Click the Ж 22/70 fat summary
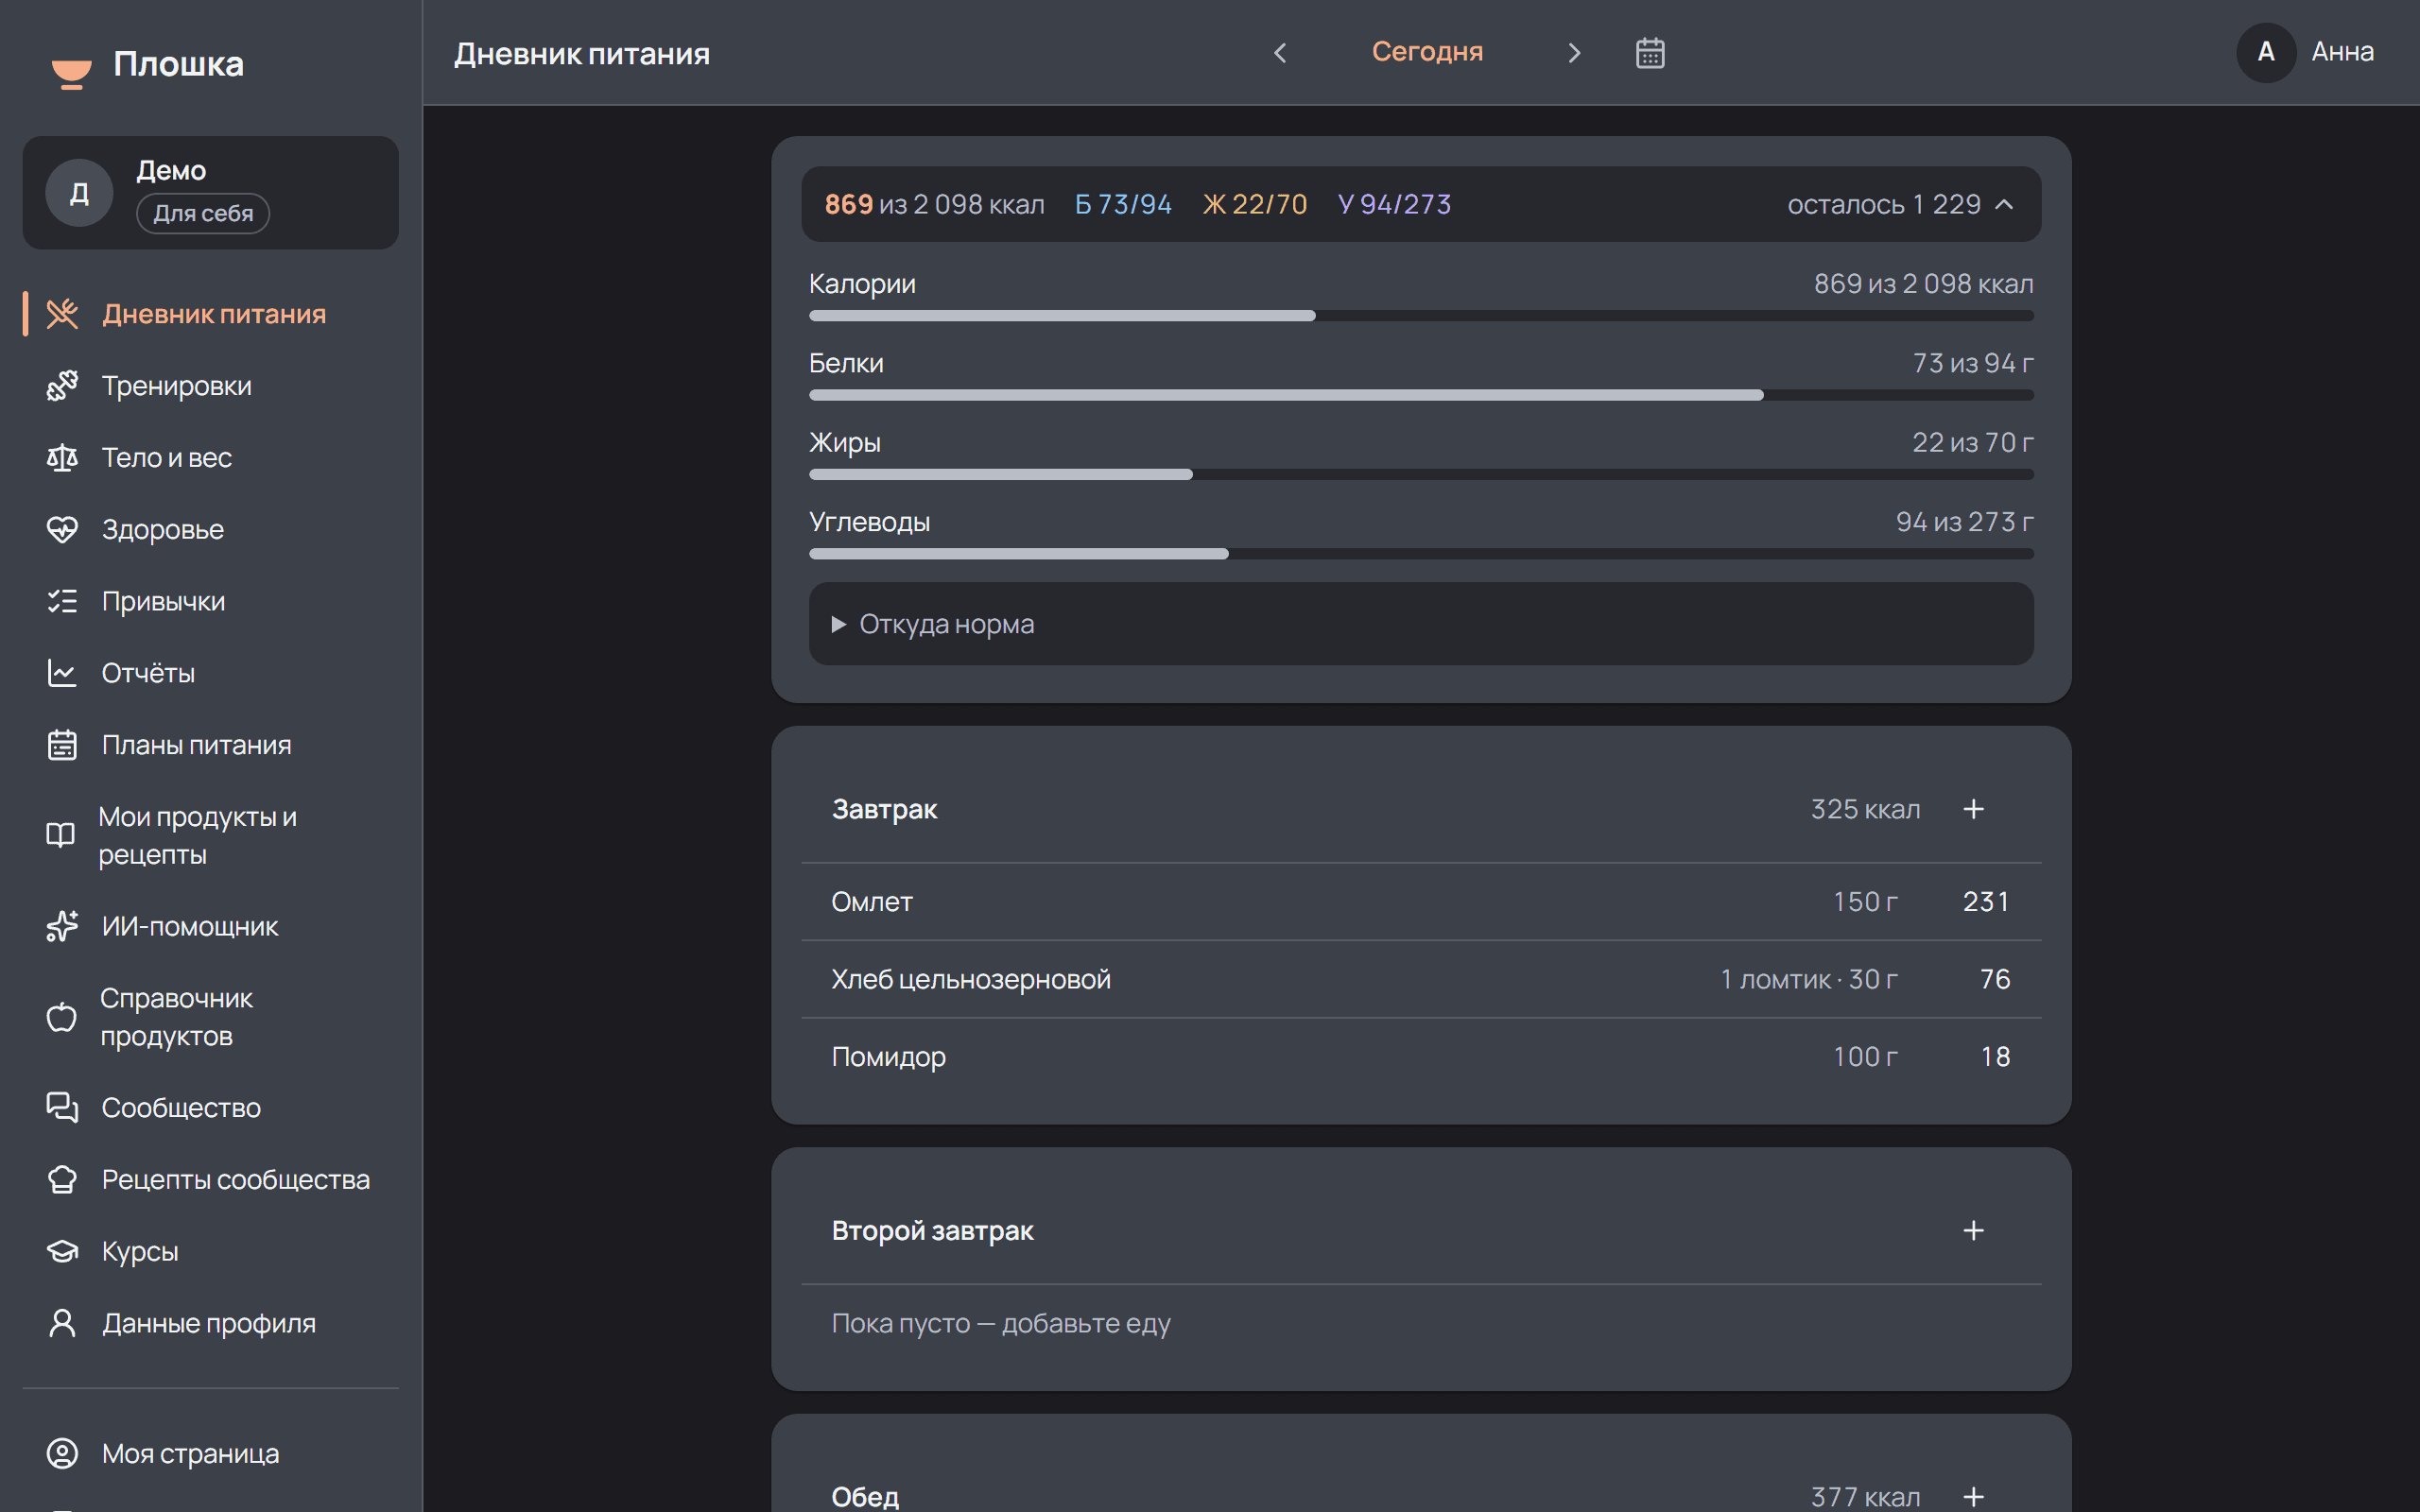This screenshot has width=2420, height=1512. pyautogui.click(x=1255, y=204)
